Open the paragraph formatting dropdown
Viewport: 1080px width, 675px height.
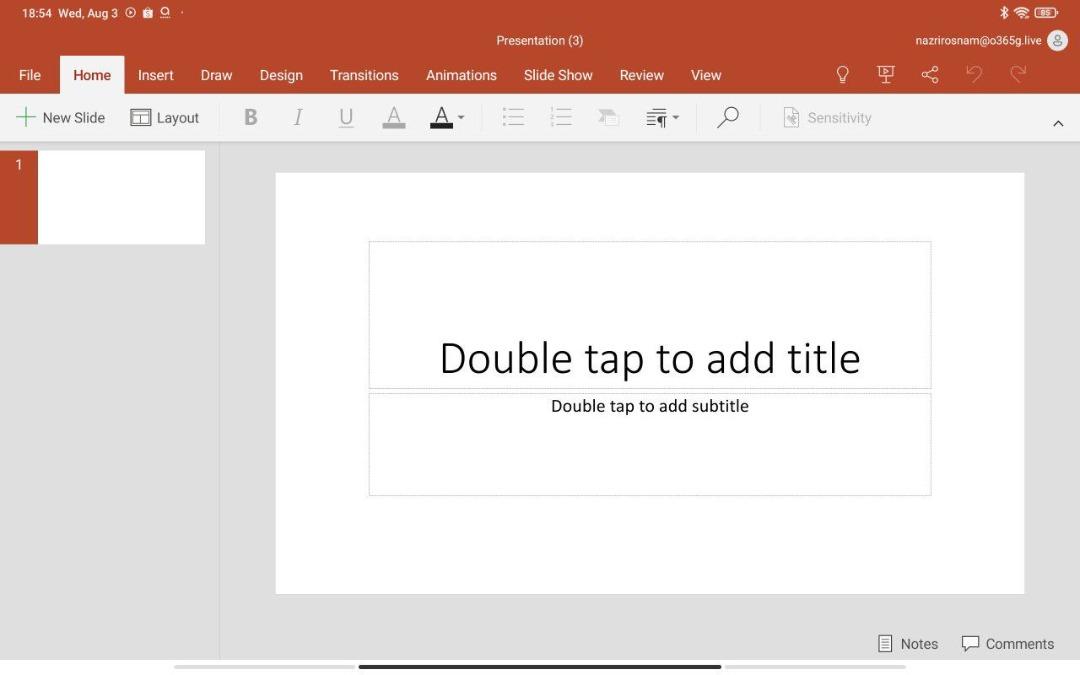662,118
